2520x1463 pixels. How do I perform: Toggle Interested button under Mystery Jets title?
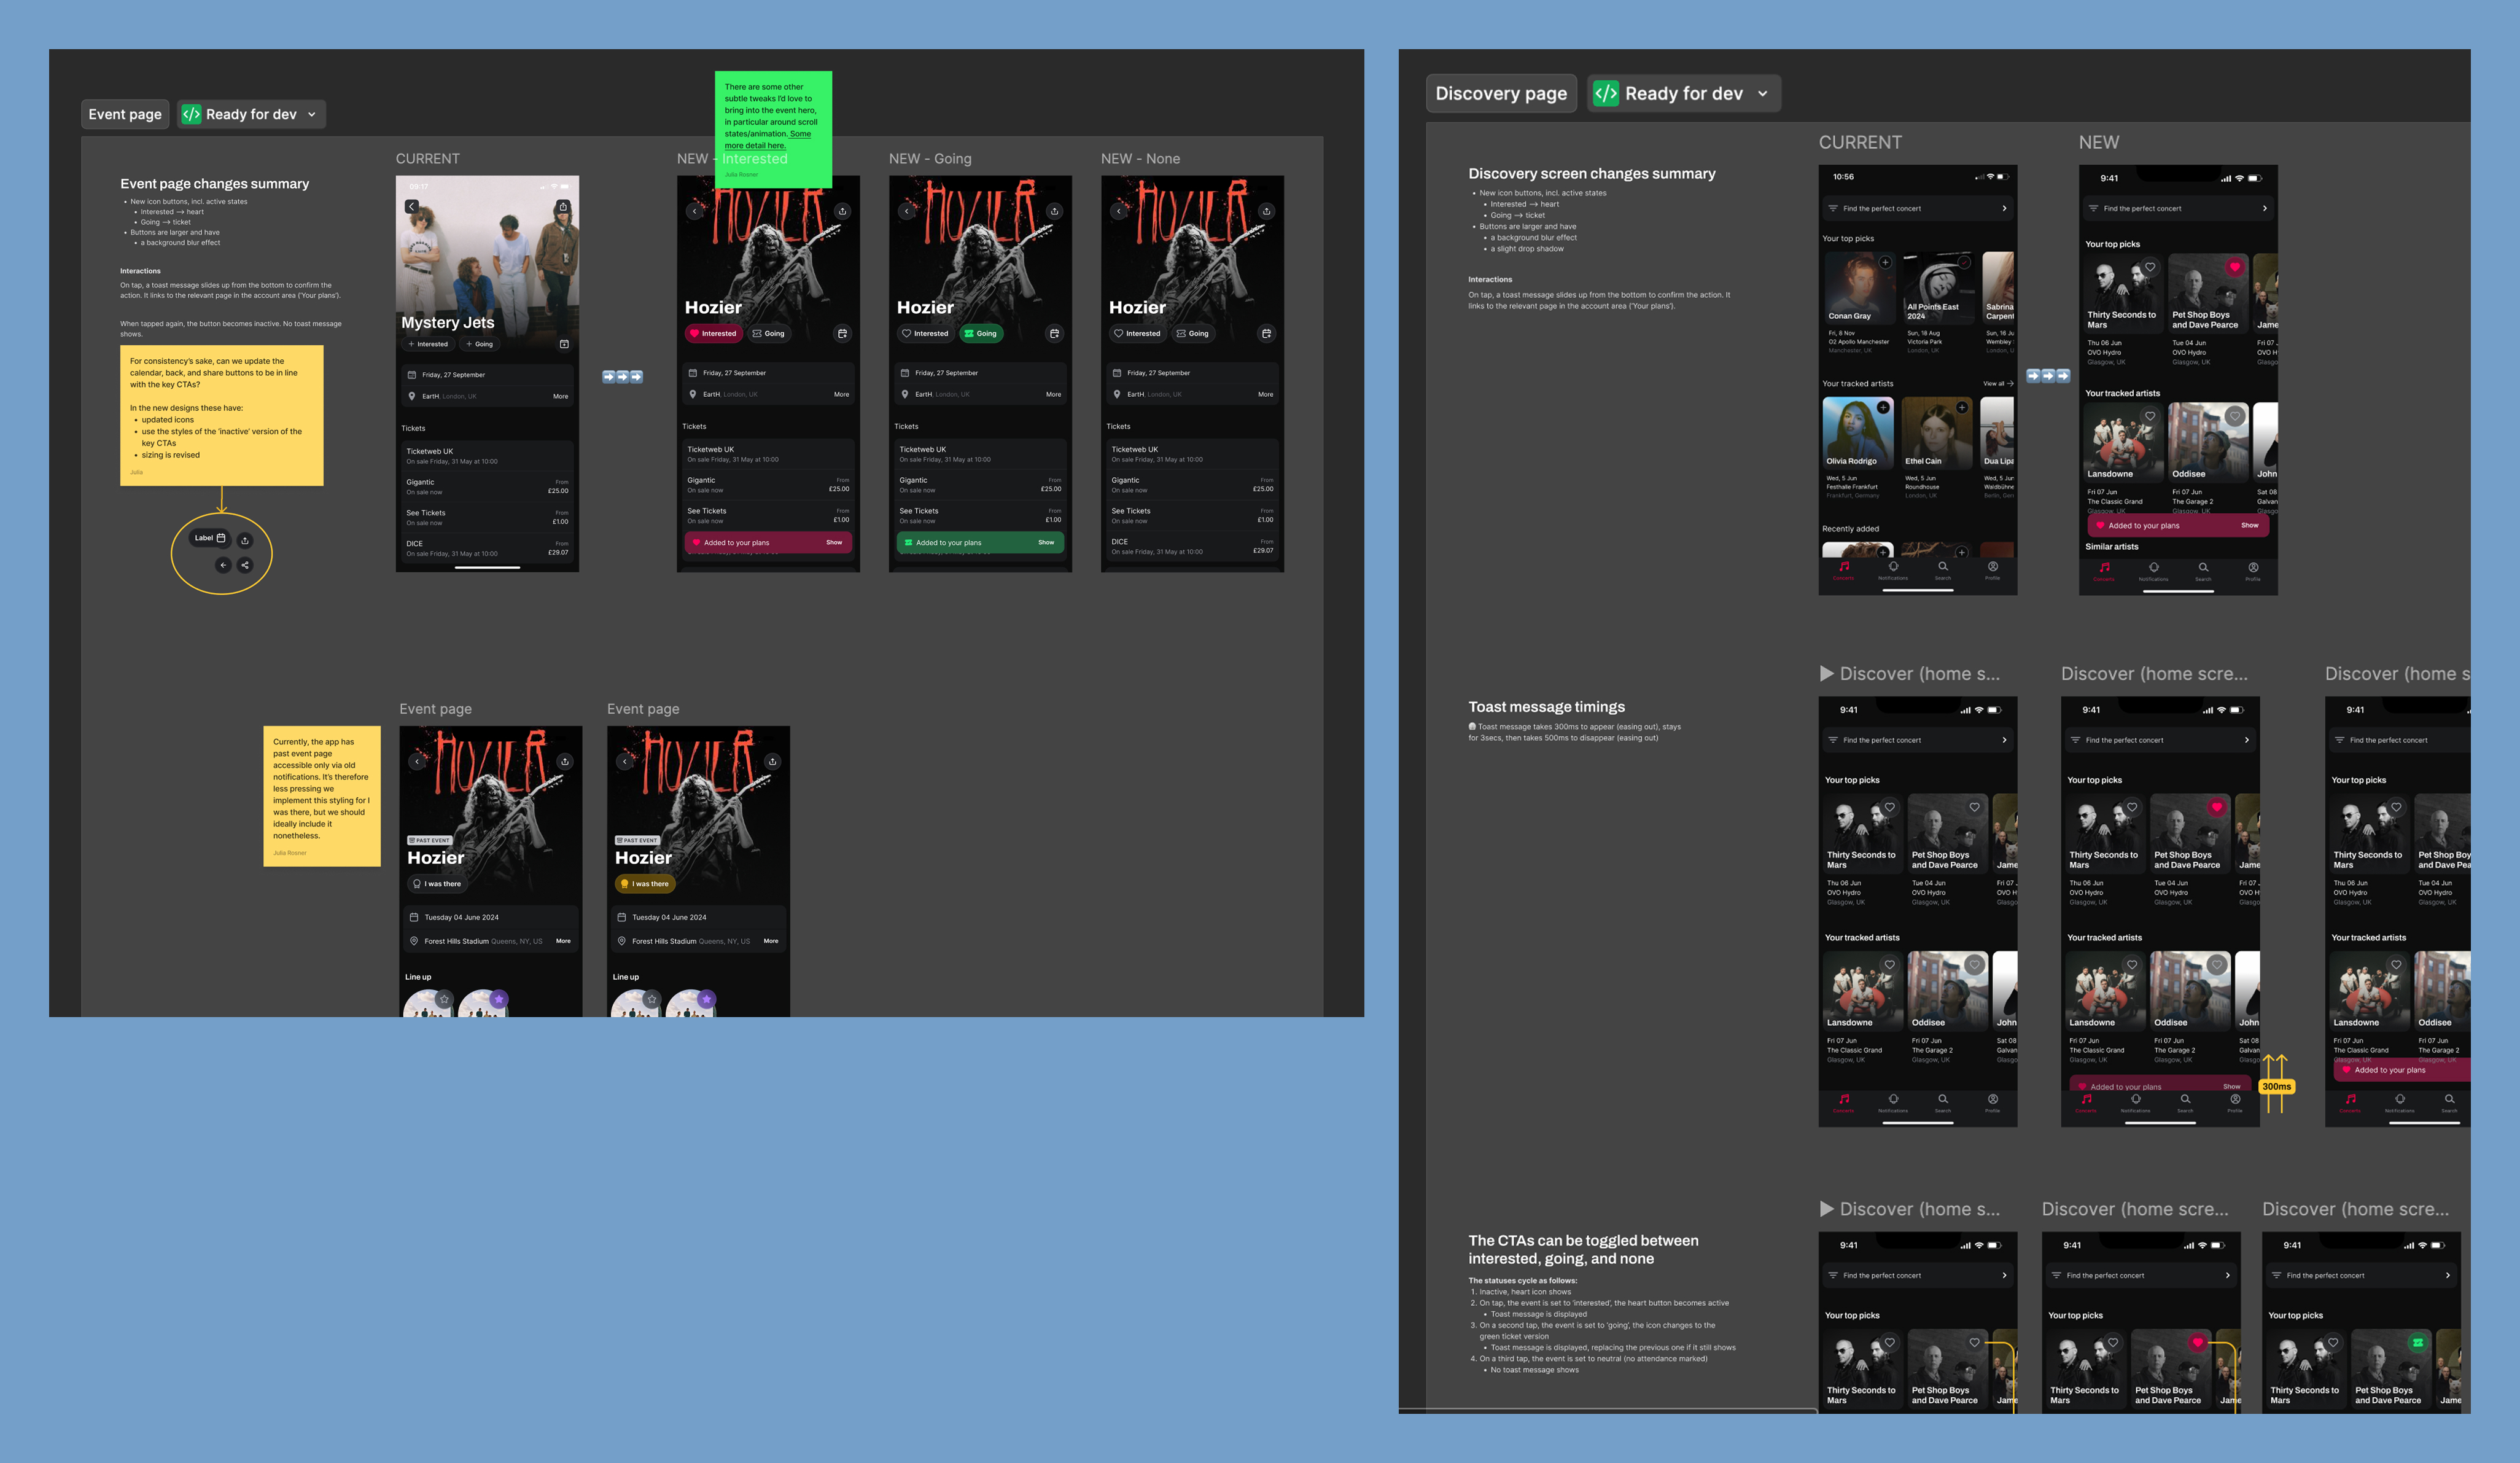click(x=428, y=344)
